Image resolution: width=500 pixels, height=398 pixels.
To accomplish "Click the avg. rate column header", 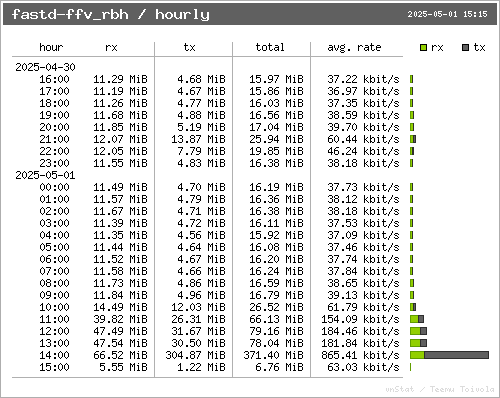I will click(354, 48).
